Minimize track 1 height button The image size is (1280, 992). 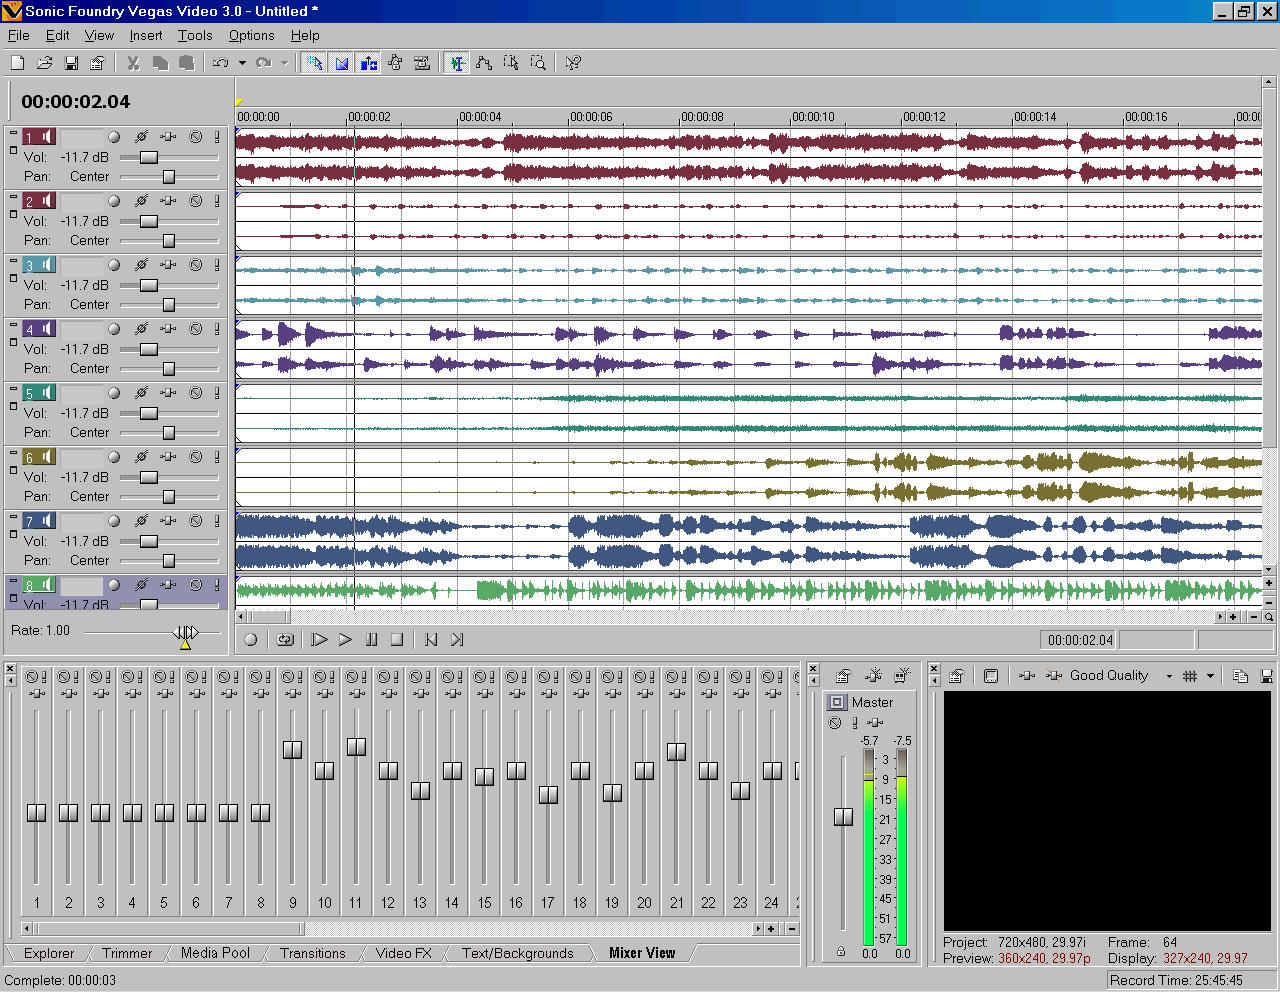13,133
